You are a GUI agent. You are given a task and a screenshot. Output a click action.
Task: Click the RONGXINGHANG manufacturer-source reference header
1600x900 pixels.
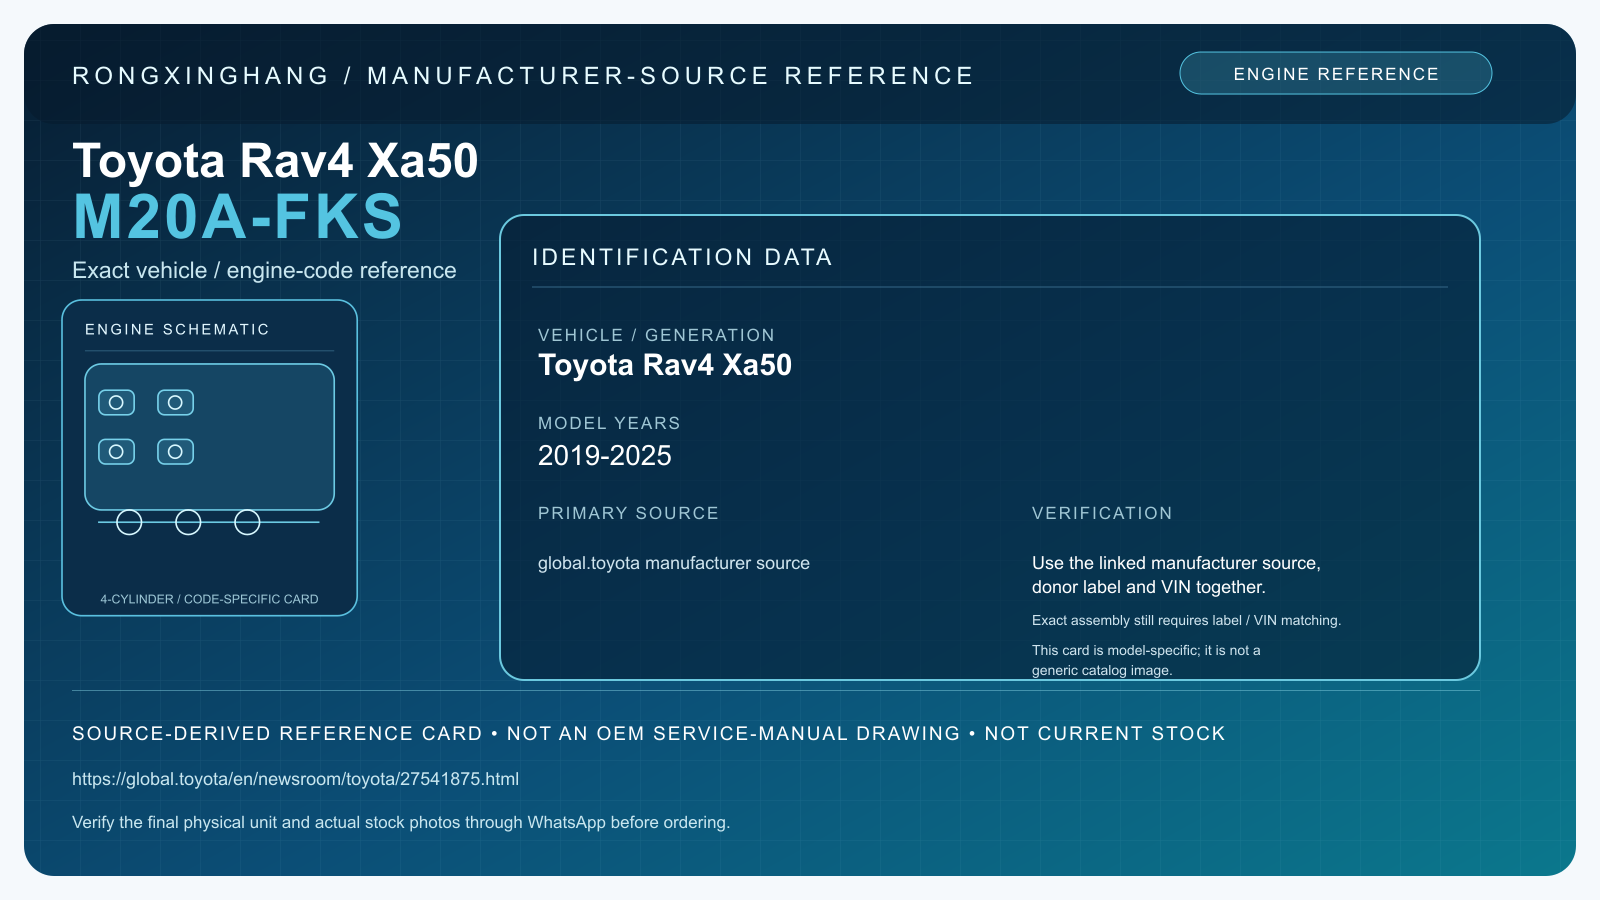coord(523,76)
